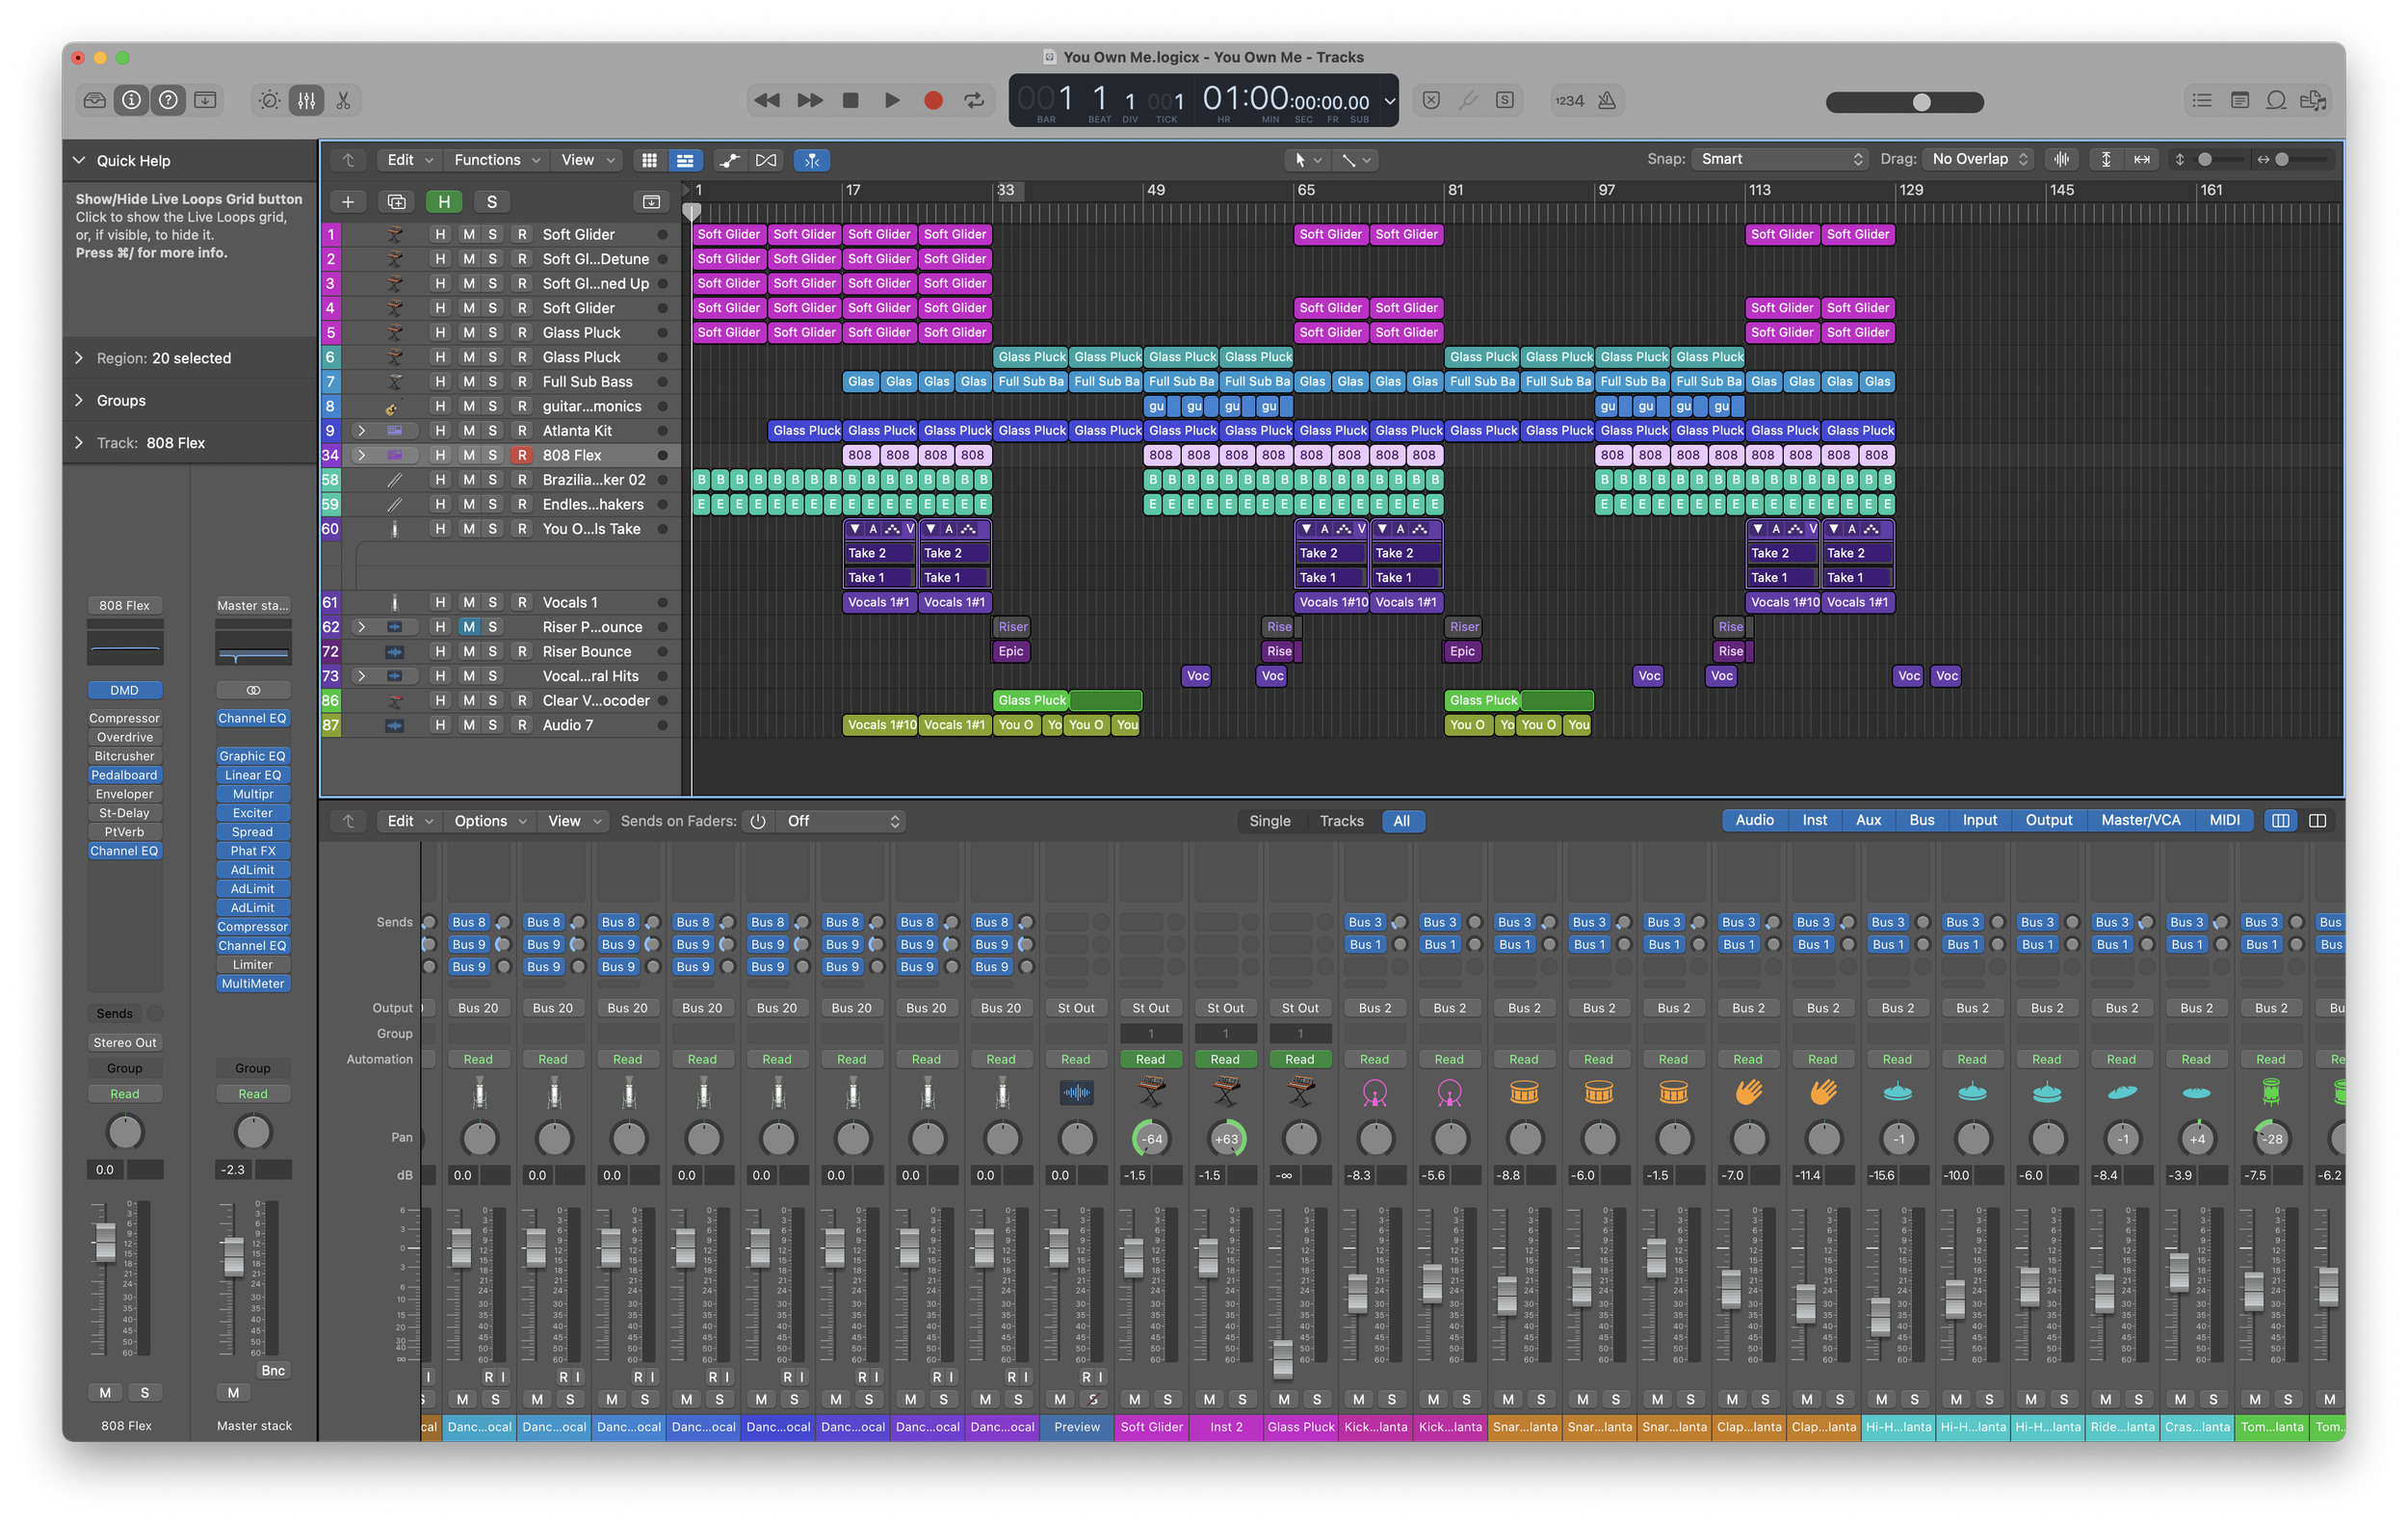
Task: Click the Scissors editors icon
Action: coord(343,100)
